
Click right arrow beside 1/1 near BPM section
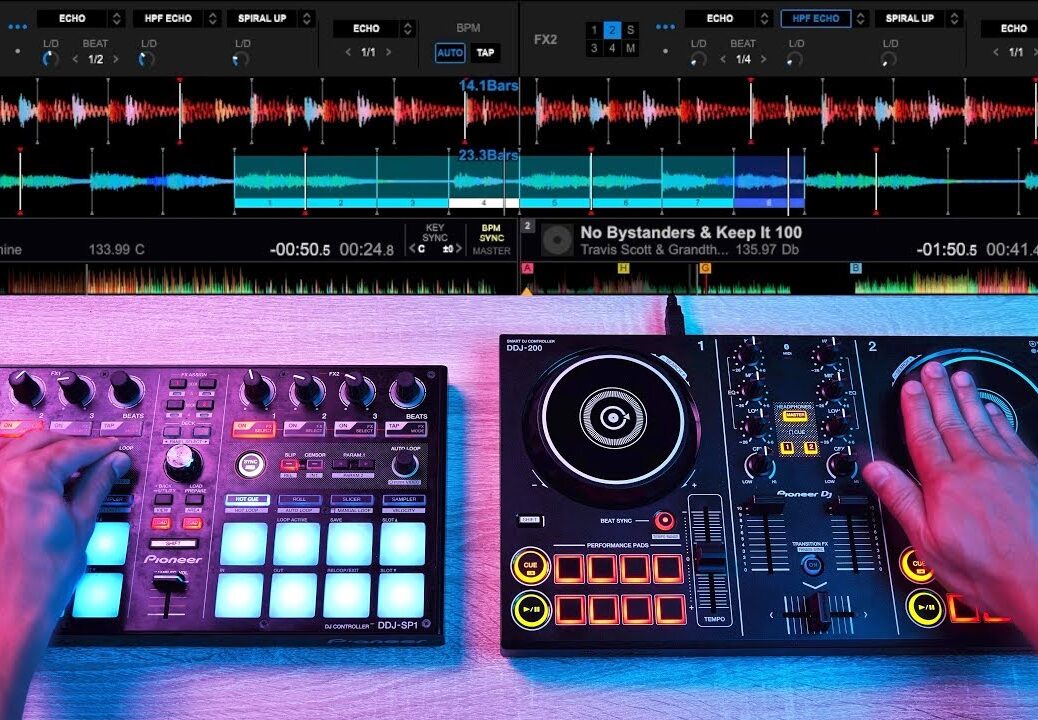(389, 52)
